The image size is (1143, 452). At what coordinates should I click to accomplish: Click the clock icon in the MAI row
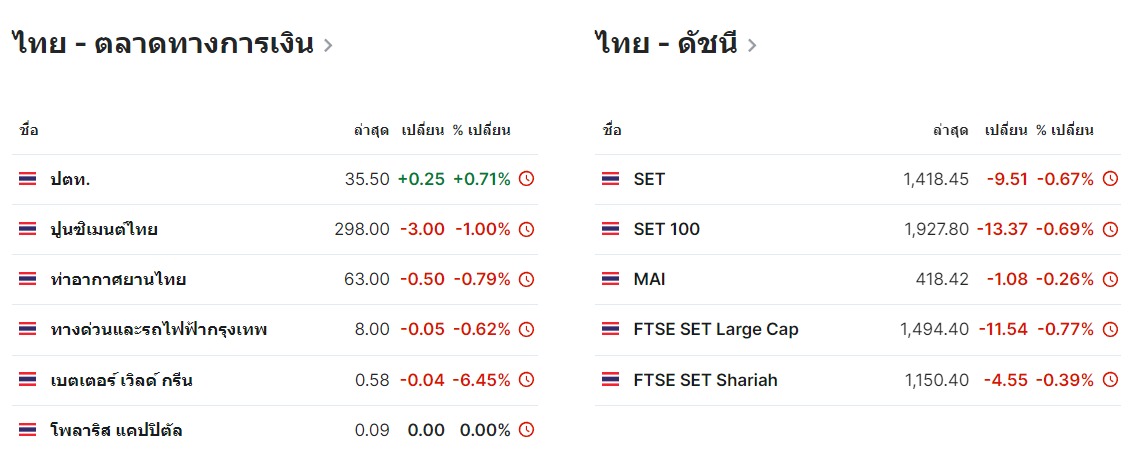click(x=1110, y=279)
